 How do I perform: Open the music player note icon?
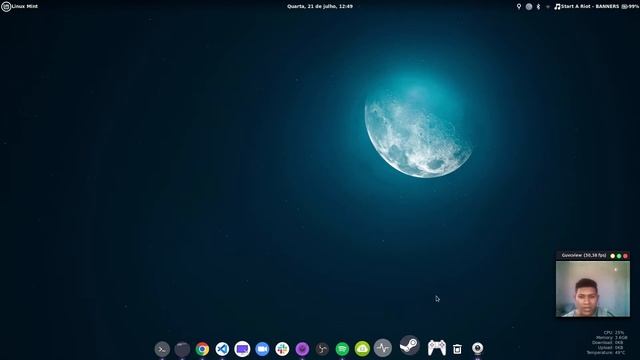click(x=557, y=7)
